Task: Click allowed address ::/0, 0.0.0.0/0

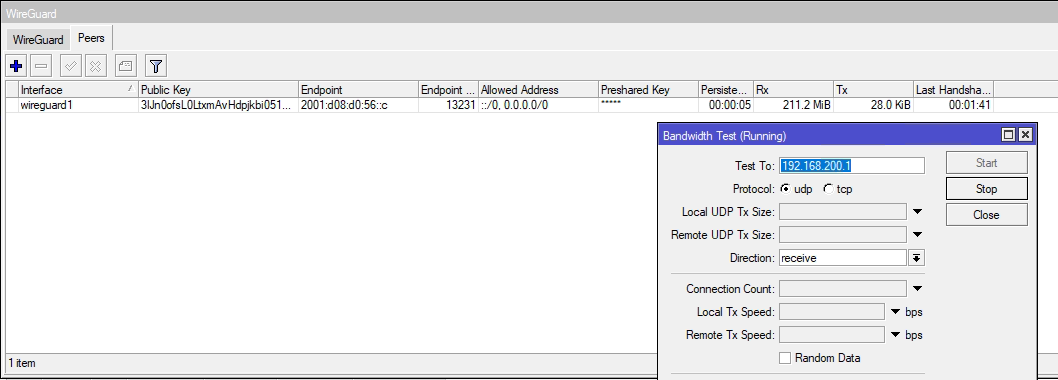Action: [538, 105]
